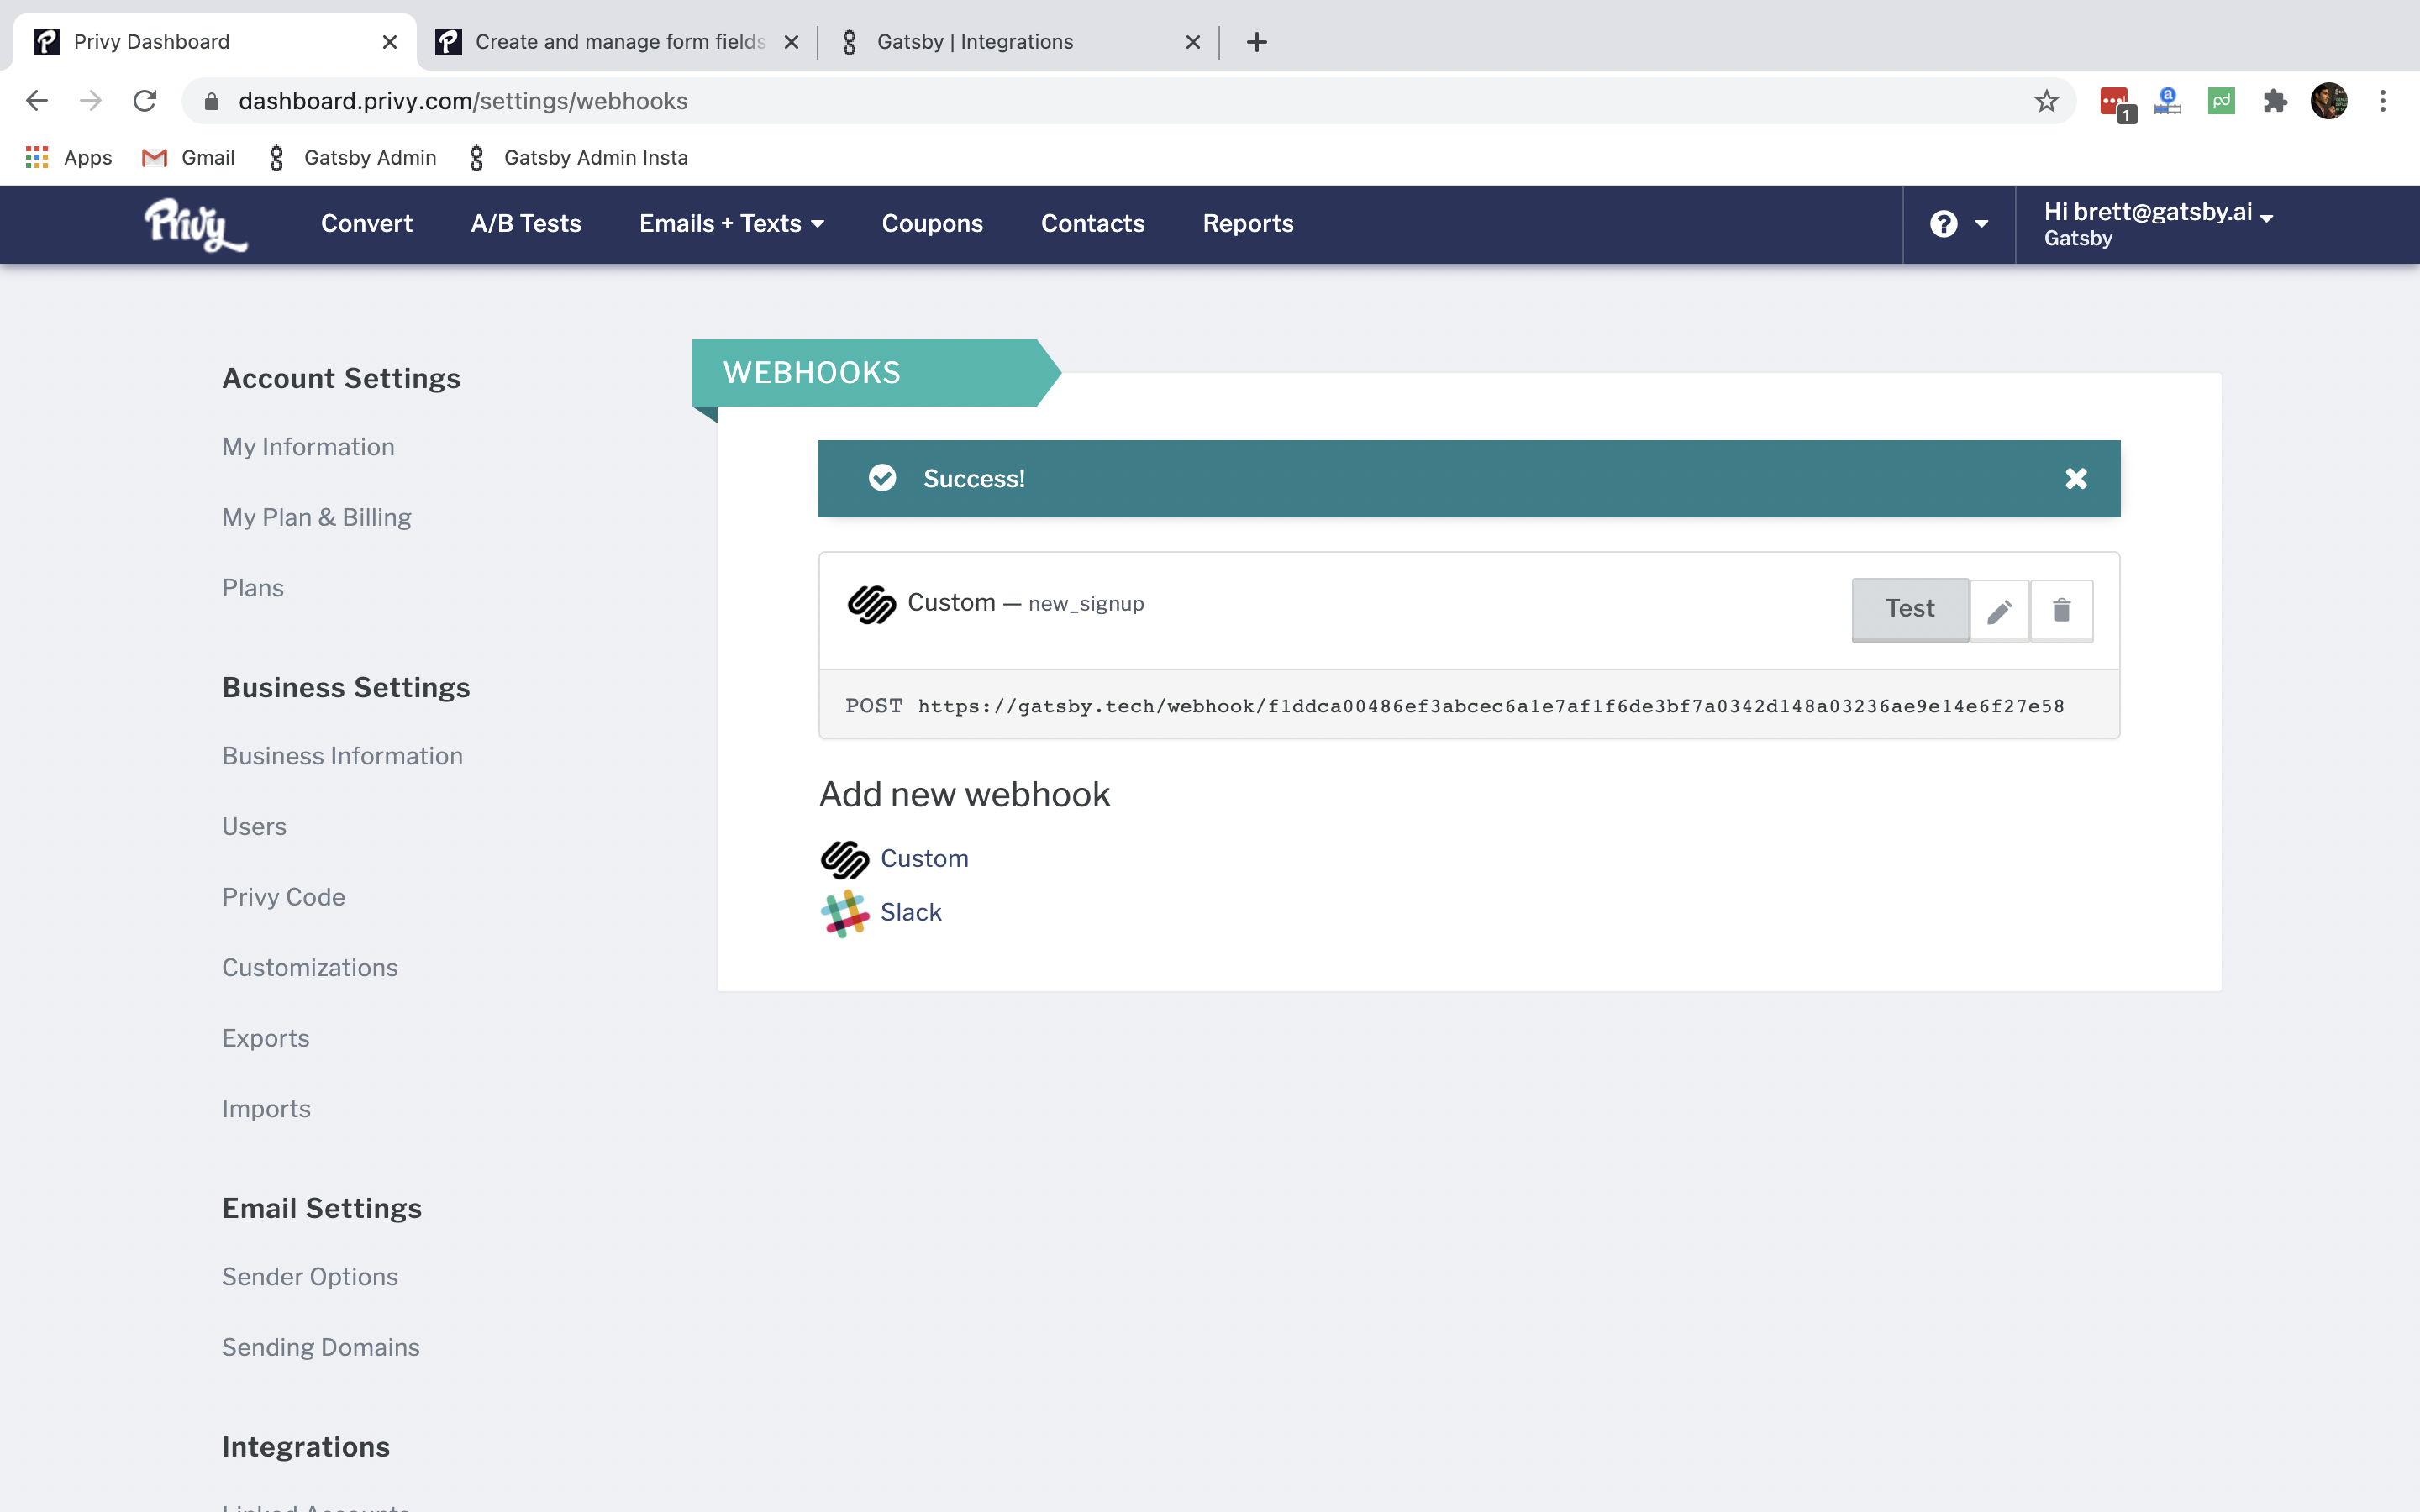Open A/B Tests in navbar
This screenshot has width=2420, height=1512.
click(526, 224)
